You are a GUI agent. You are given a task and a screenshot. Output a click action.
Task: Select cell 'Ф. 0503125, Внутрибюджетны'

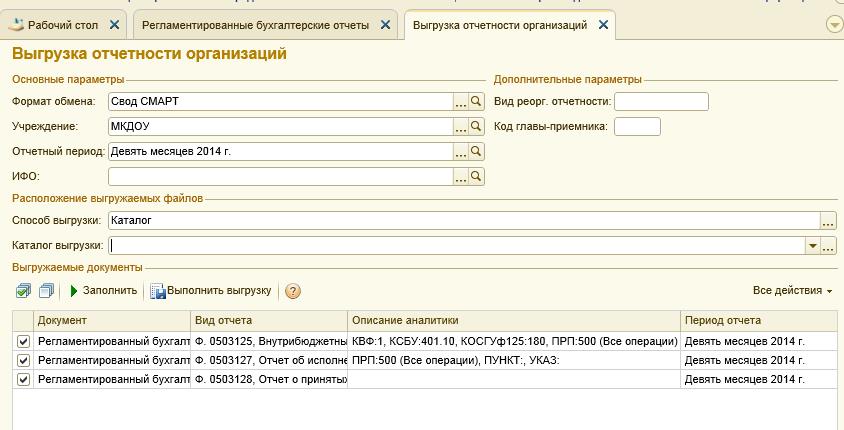click(x=269, y=341)
